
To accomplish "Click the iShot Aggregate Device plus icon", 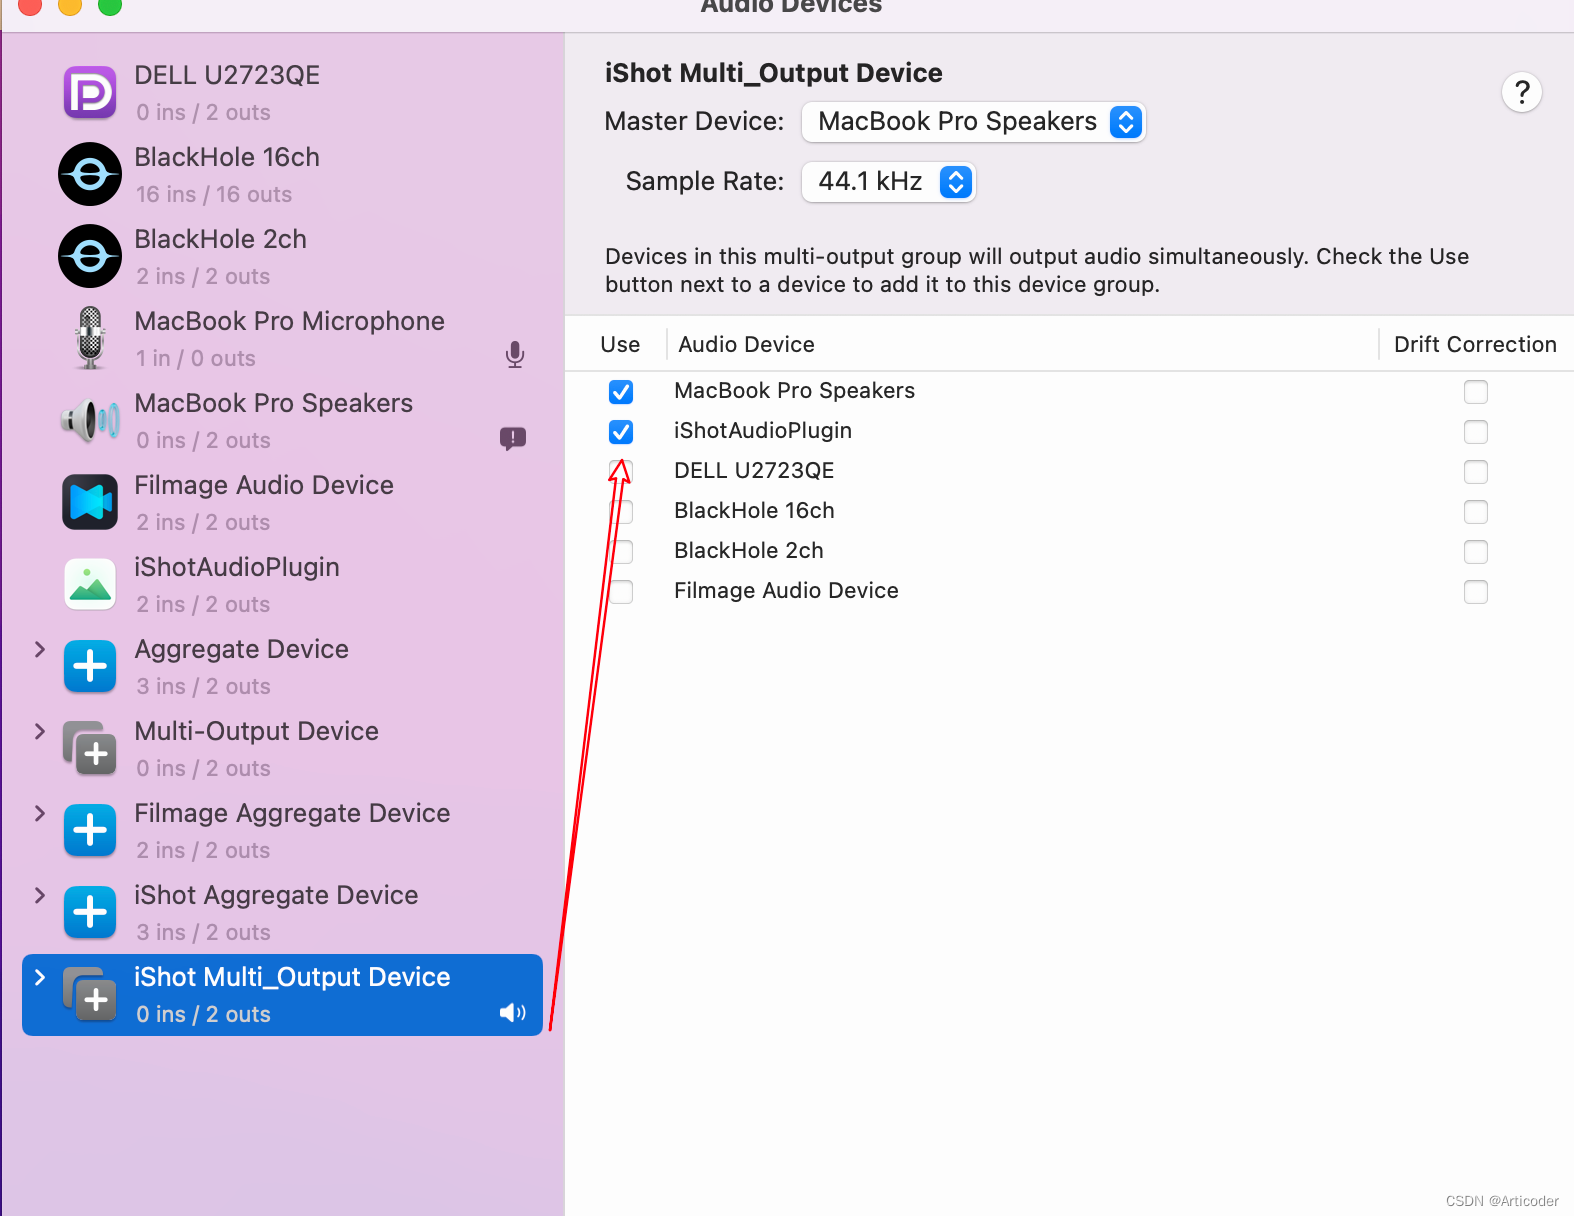I will [90, 913].
